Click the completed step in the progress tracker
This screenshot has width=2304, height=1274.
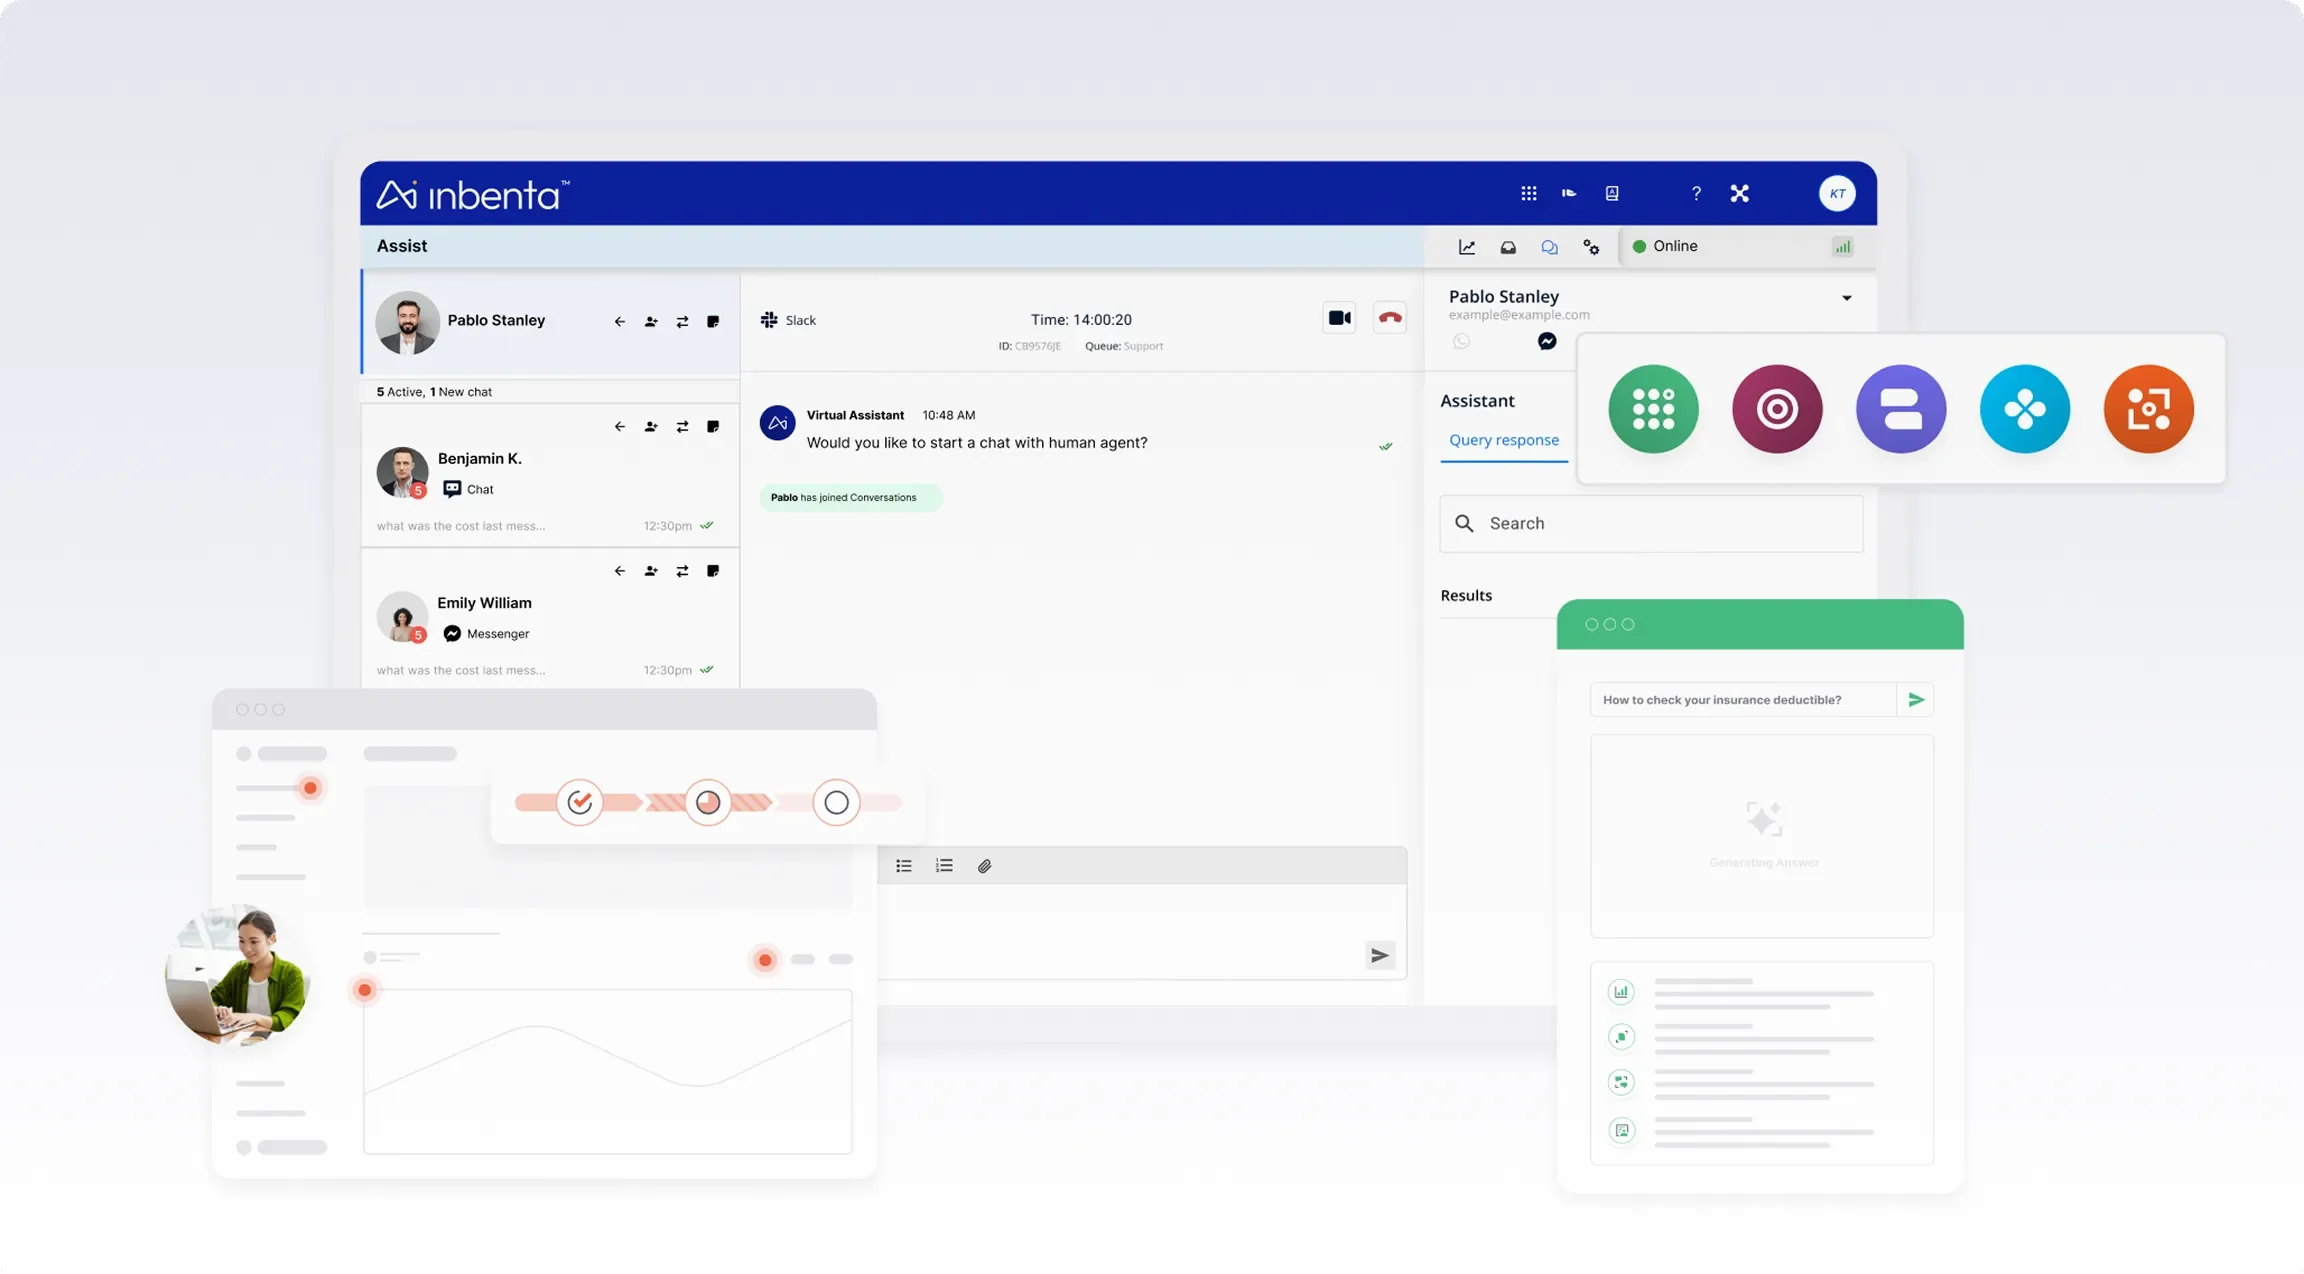tap(580, 801)
